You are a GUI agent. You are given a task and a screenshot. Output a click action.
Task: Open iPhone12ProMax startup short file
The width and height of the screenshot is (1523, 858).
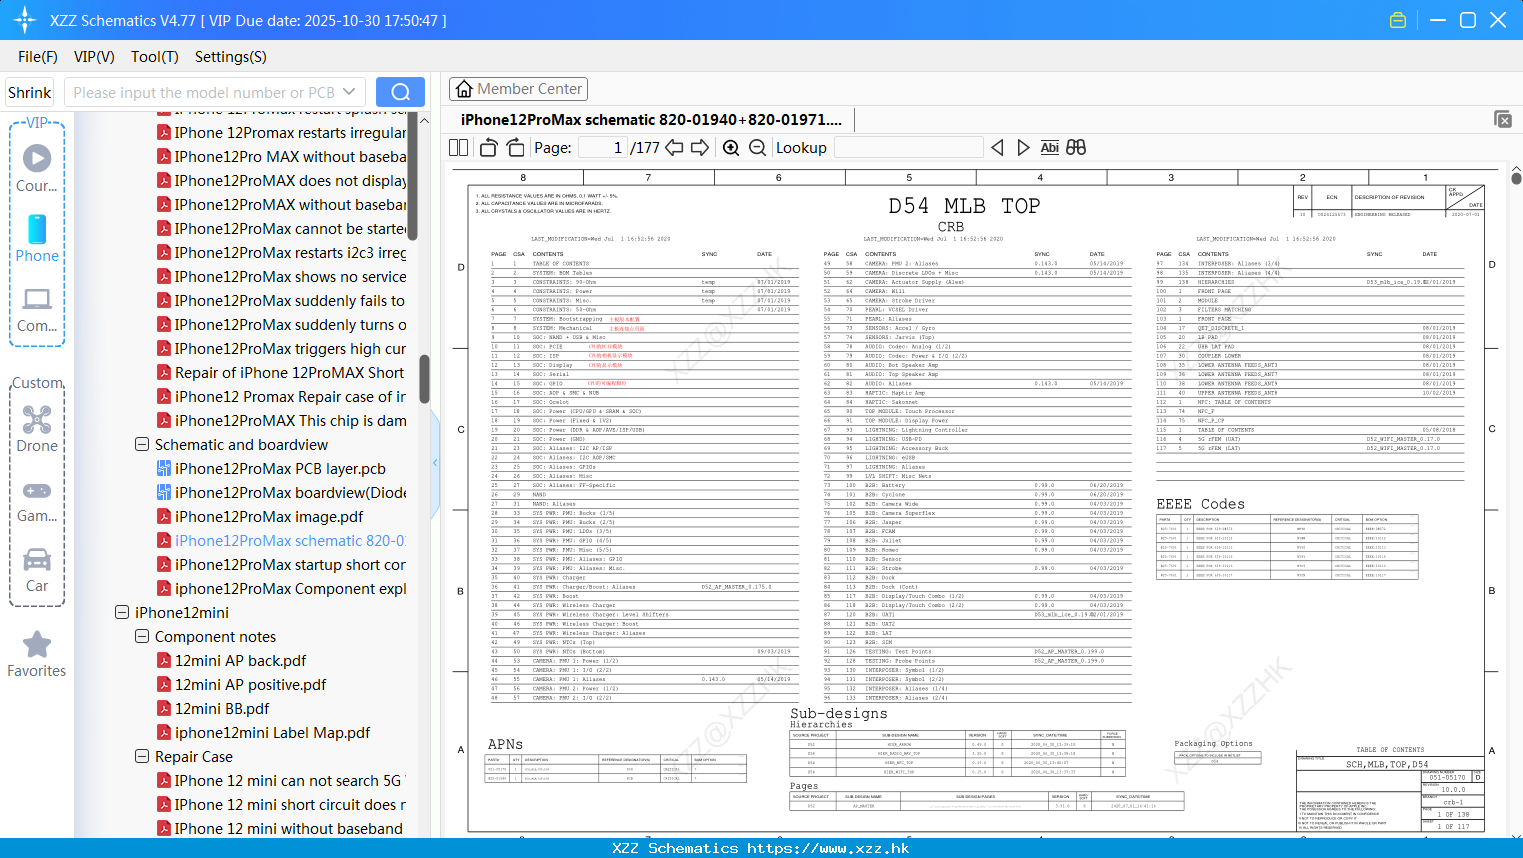pyautogui.click(x=281, y=564)
